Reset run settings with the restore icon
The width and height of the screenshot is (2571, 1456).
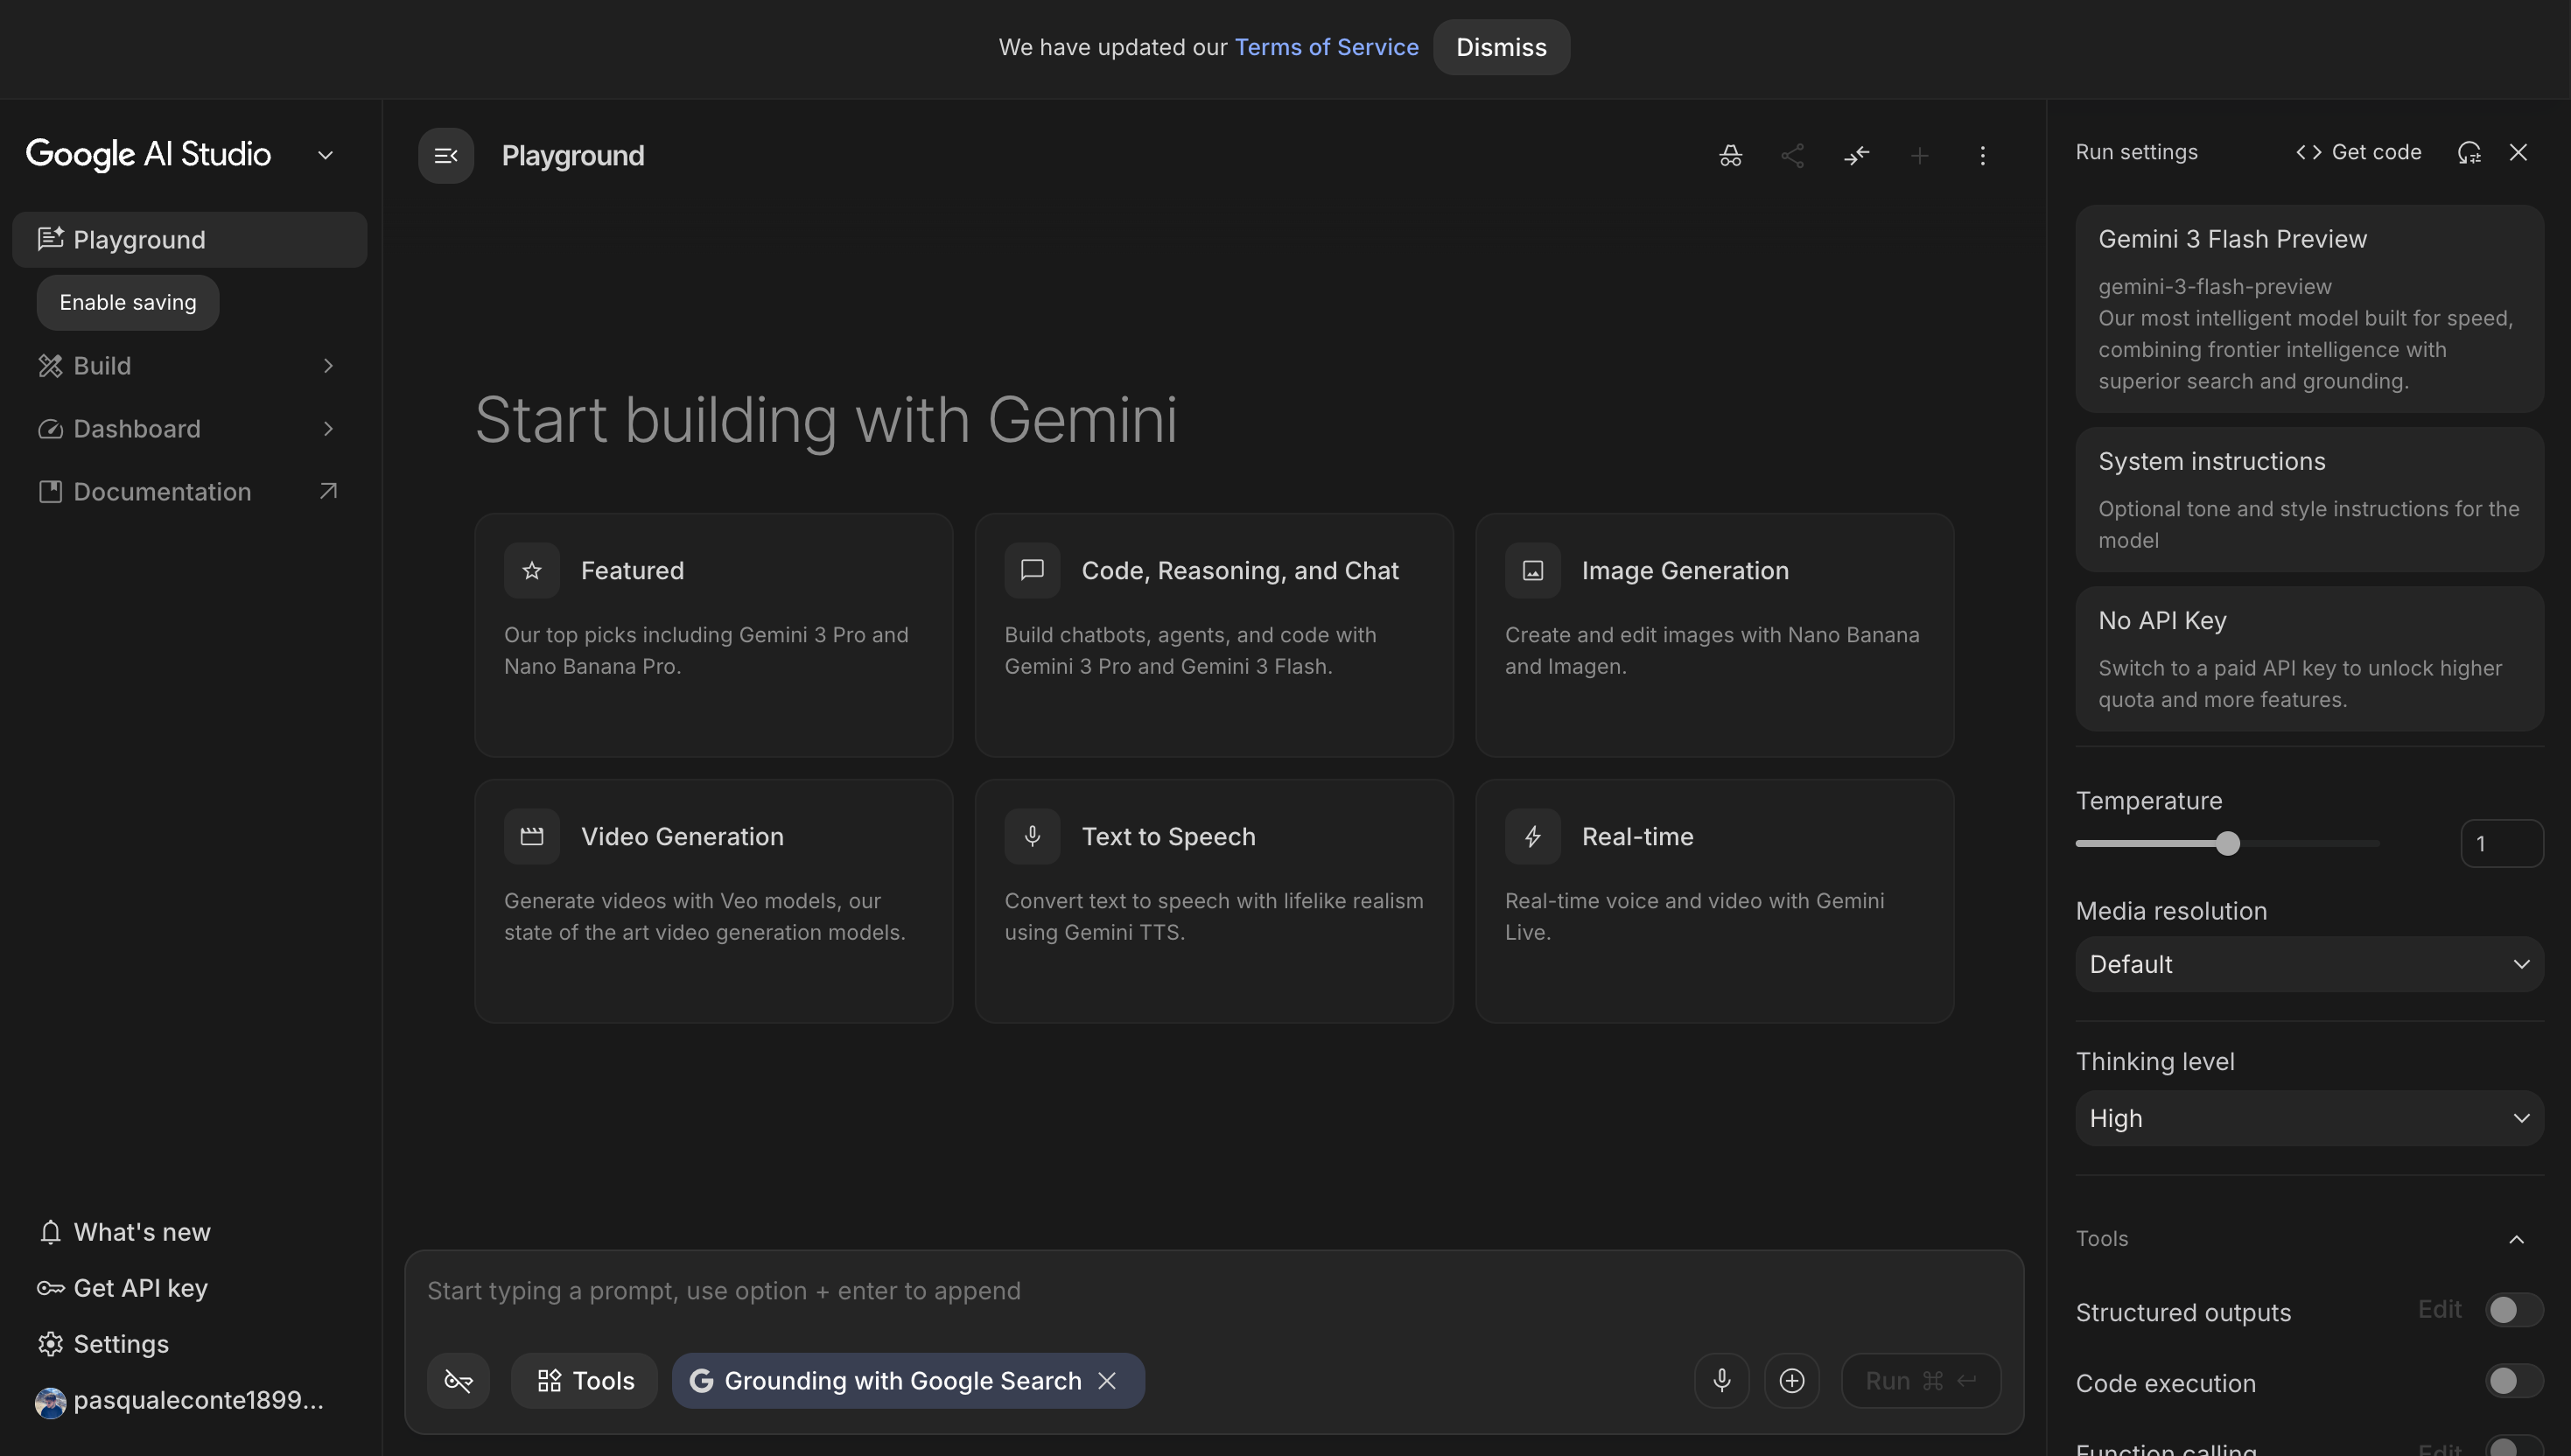[x=2470, y=152]
